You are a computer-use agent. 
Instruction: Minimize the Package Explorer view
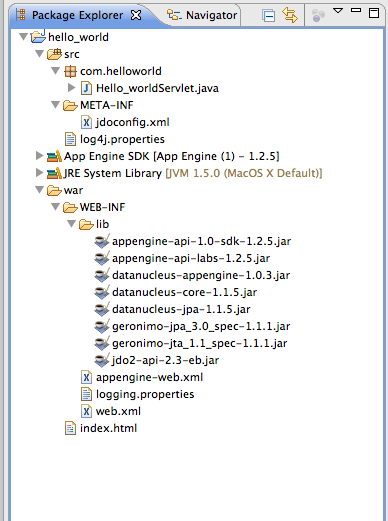coord(356,10)
